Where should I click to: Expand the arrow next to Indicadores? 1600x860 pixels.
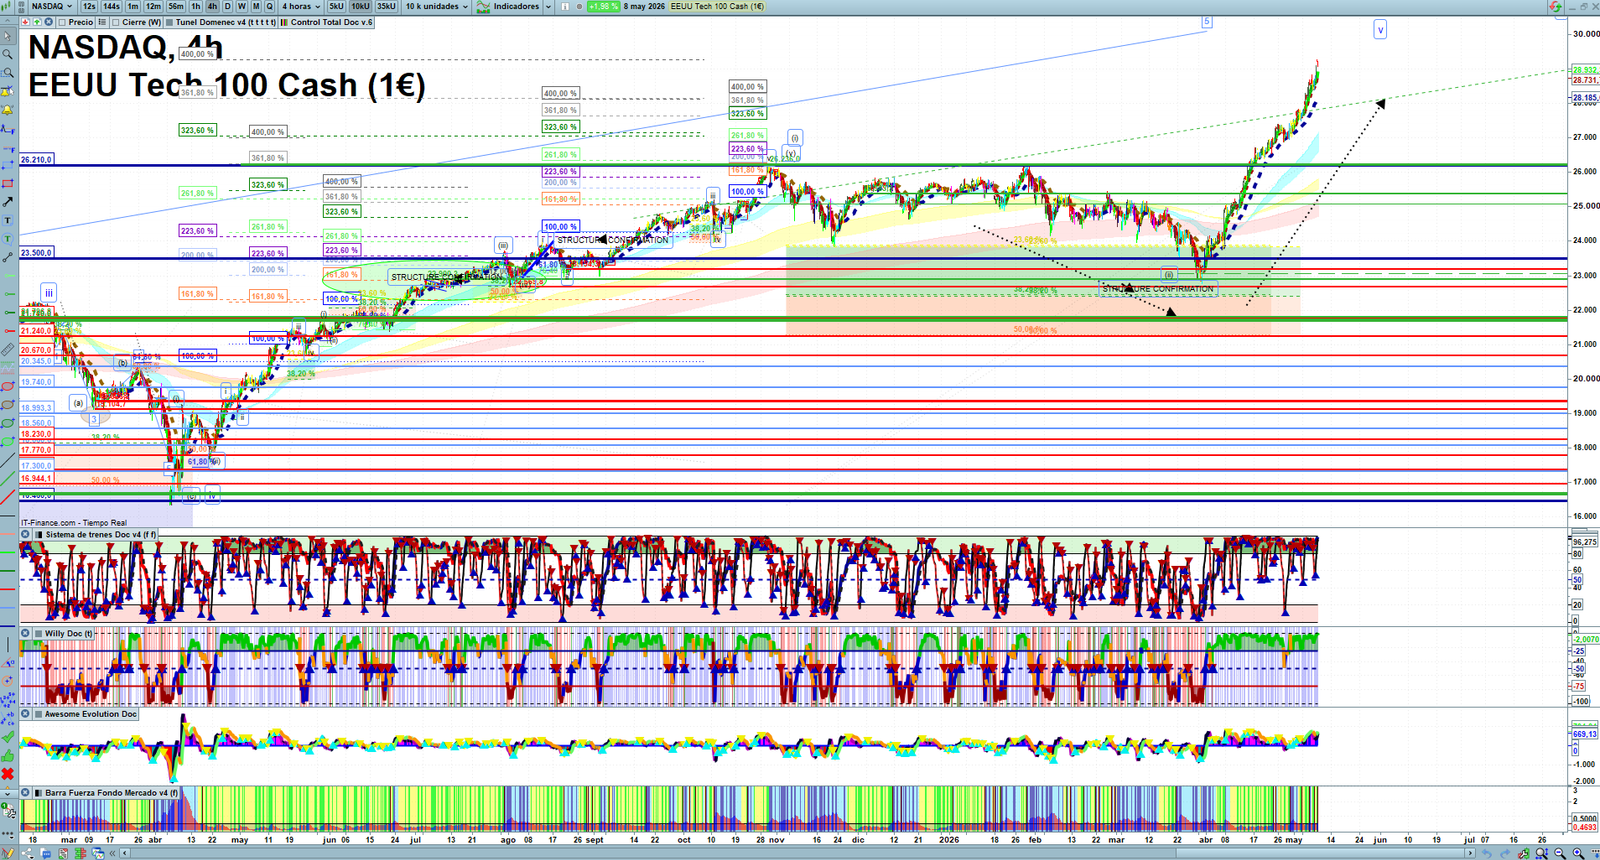[547, 6]
